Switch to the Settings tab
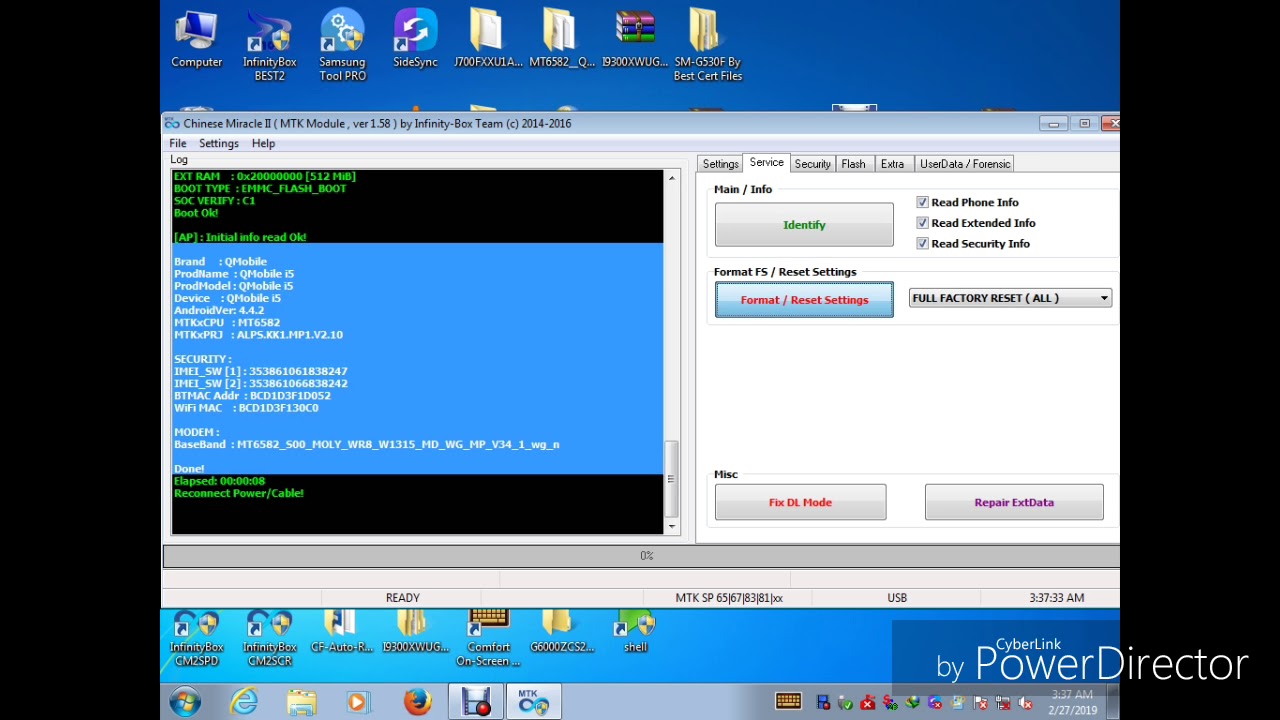The width and height of the screenshot is (1280, 720). (720, 164)
